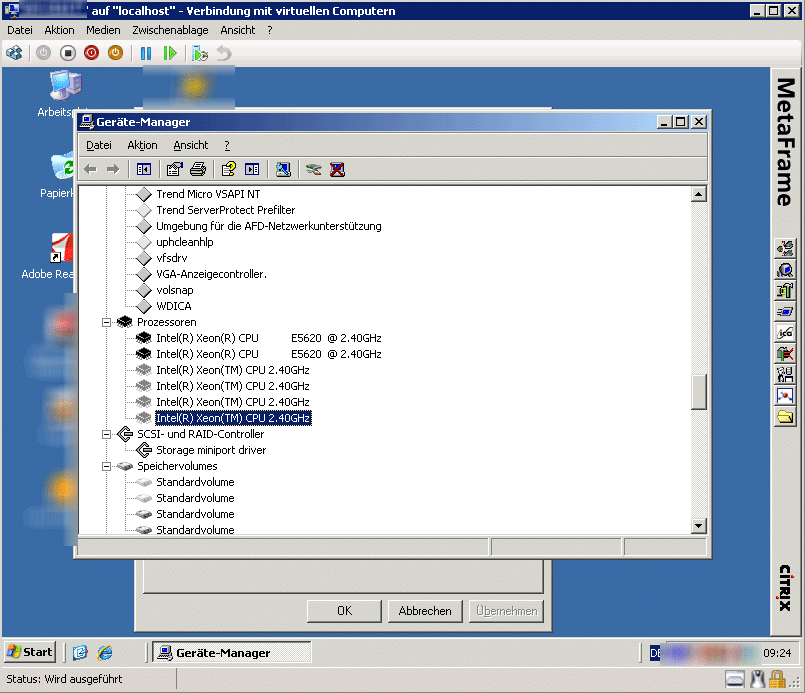The height and width of the screenshot is (693, 805).
Task: Click OK in the background dialog
Action: tap(344, 611)
